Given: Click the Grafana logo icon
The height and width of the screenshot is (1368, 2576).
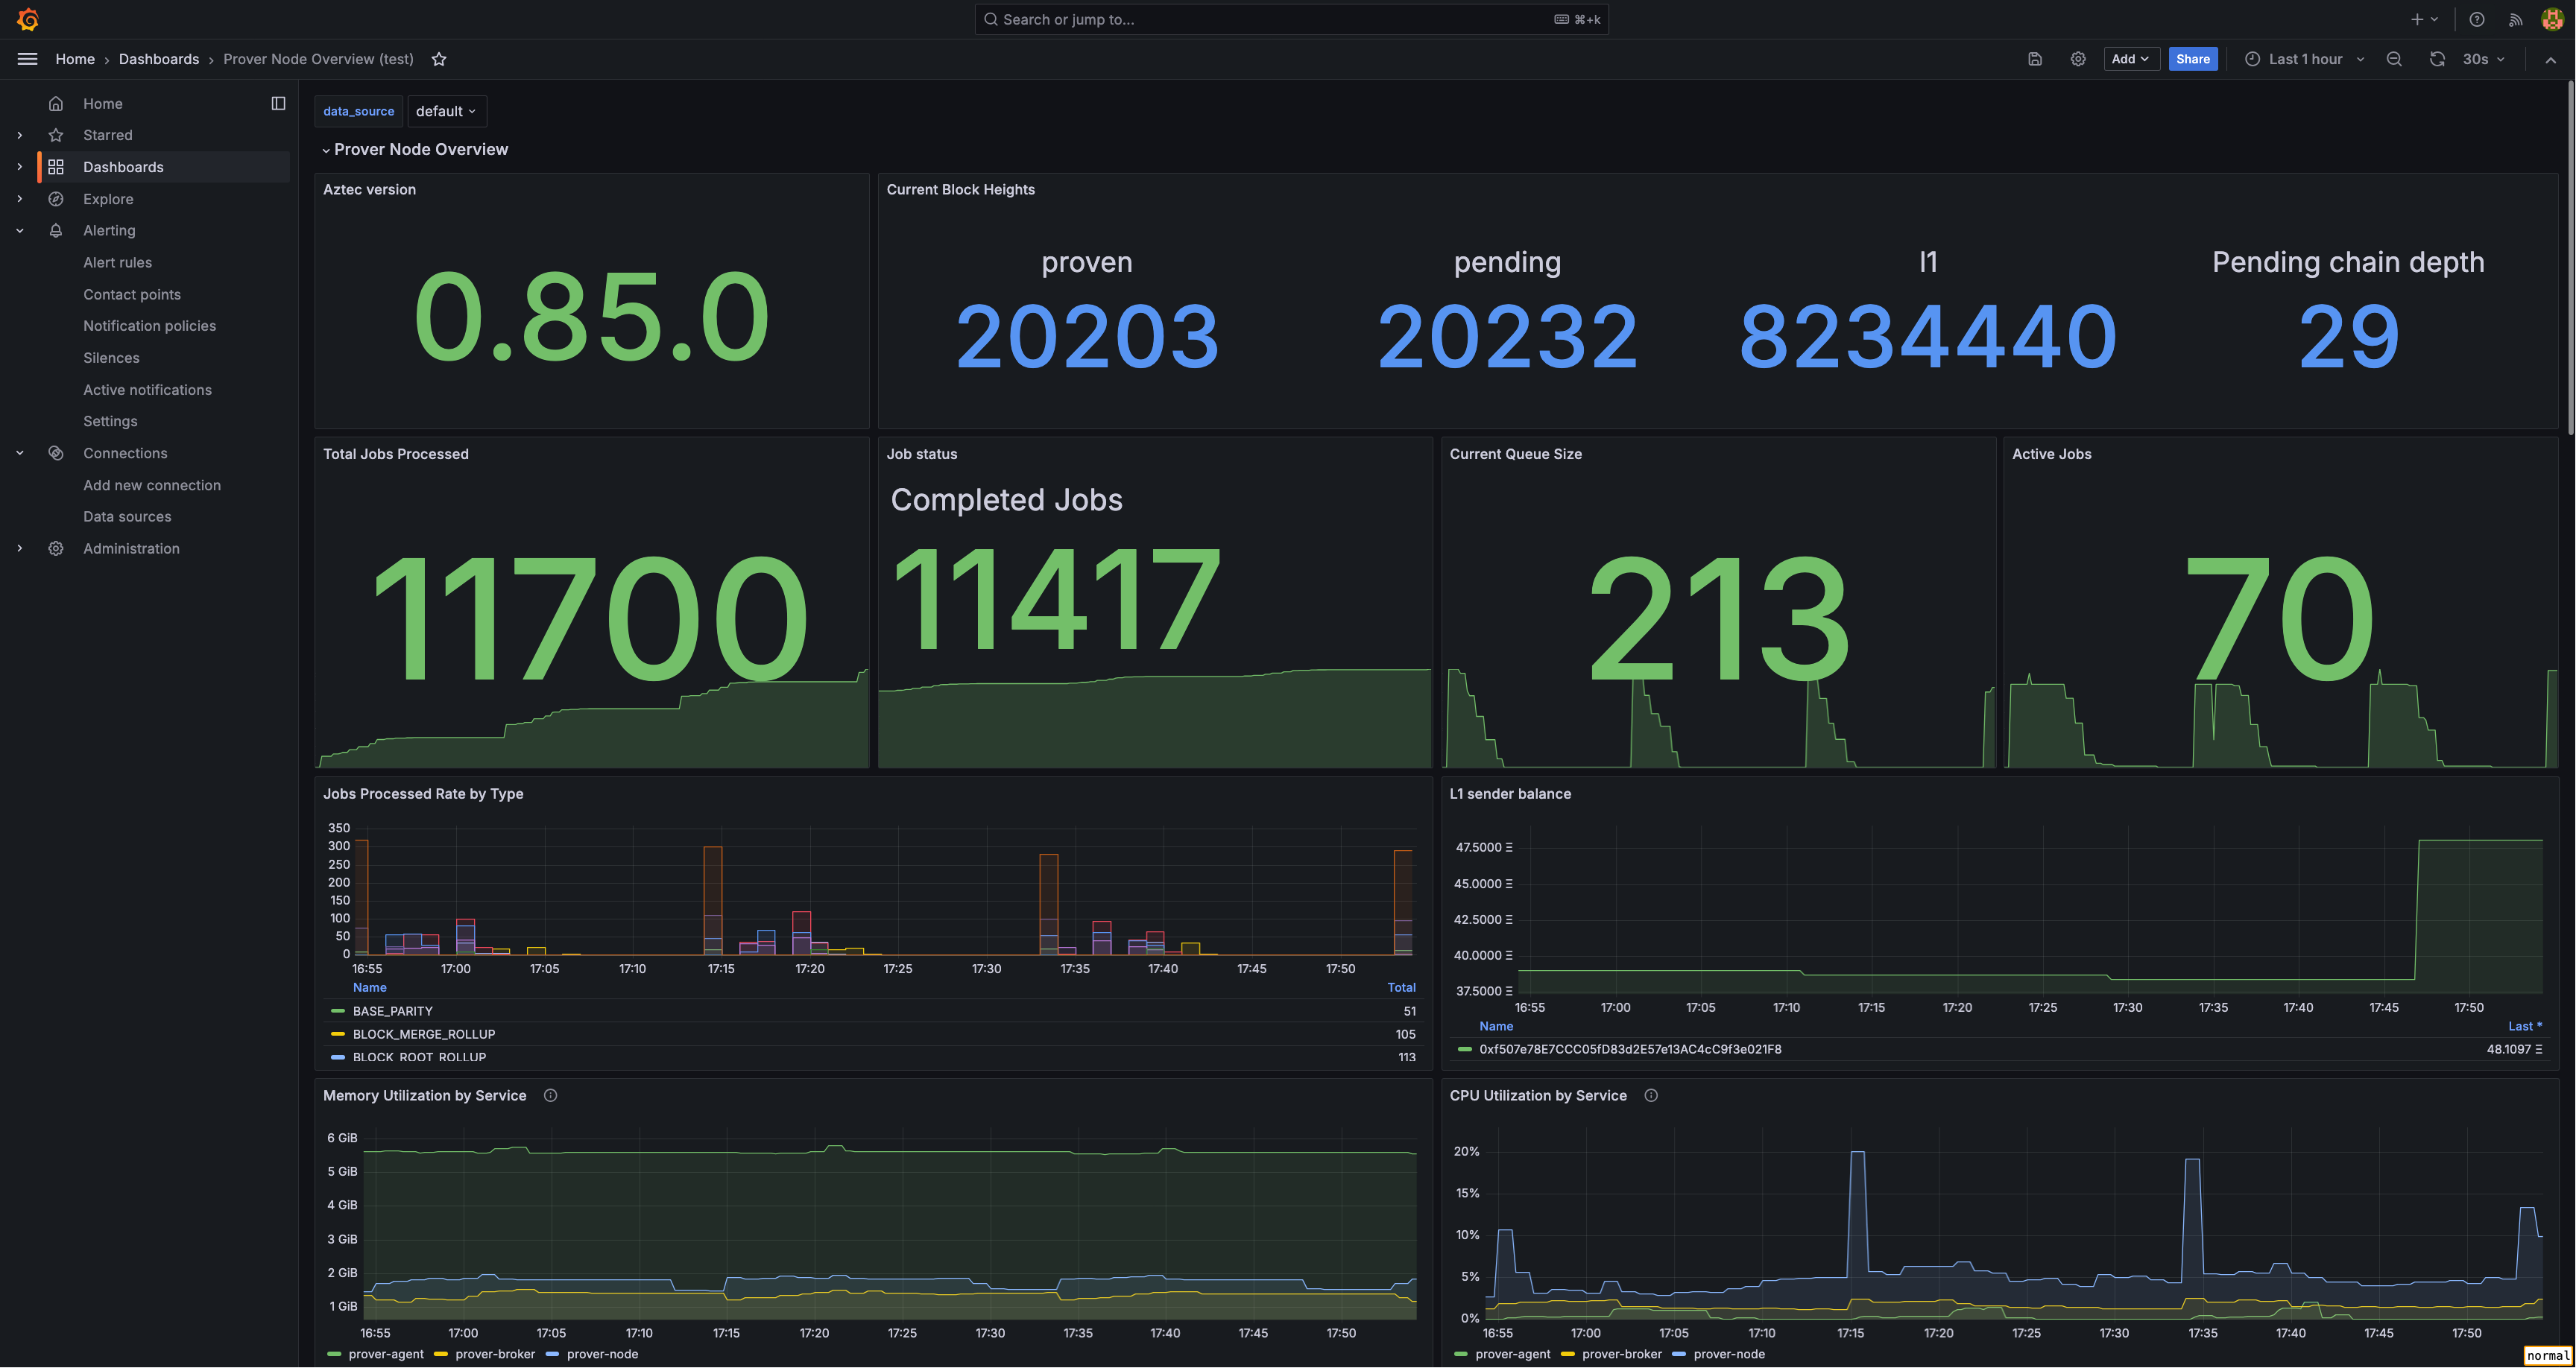Looking at the screenshot, I should (28, 19).
